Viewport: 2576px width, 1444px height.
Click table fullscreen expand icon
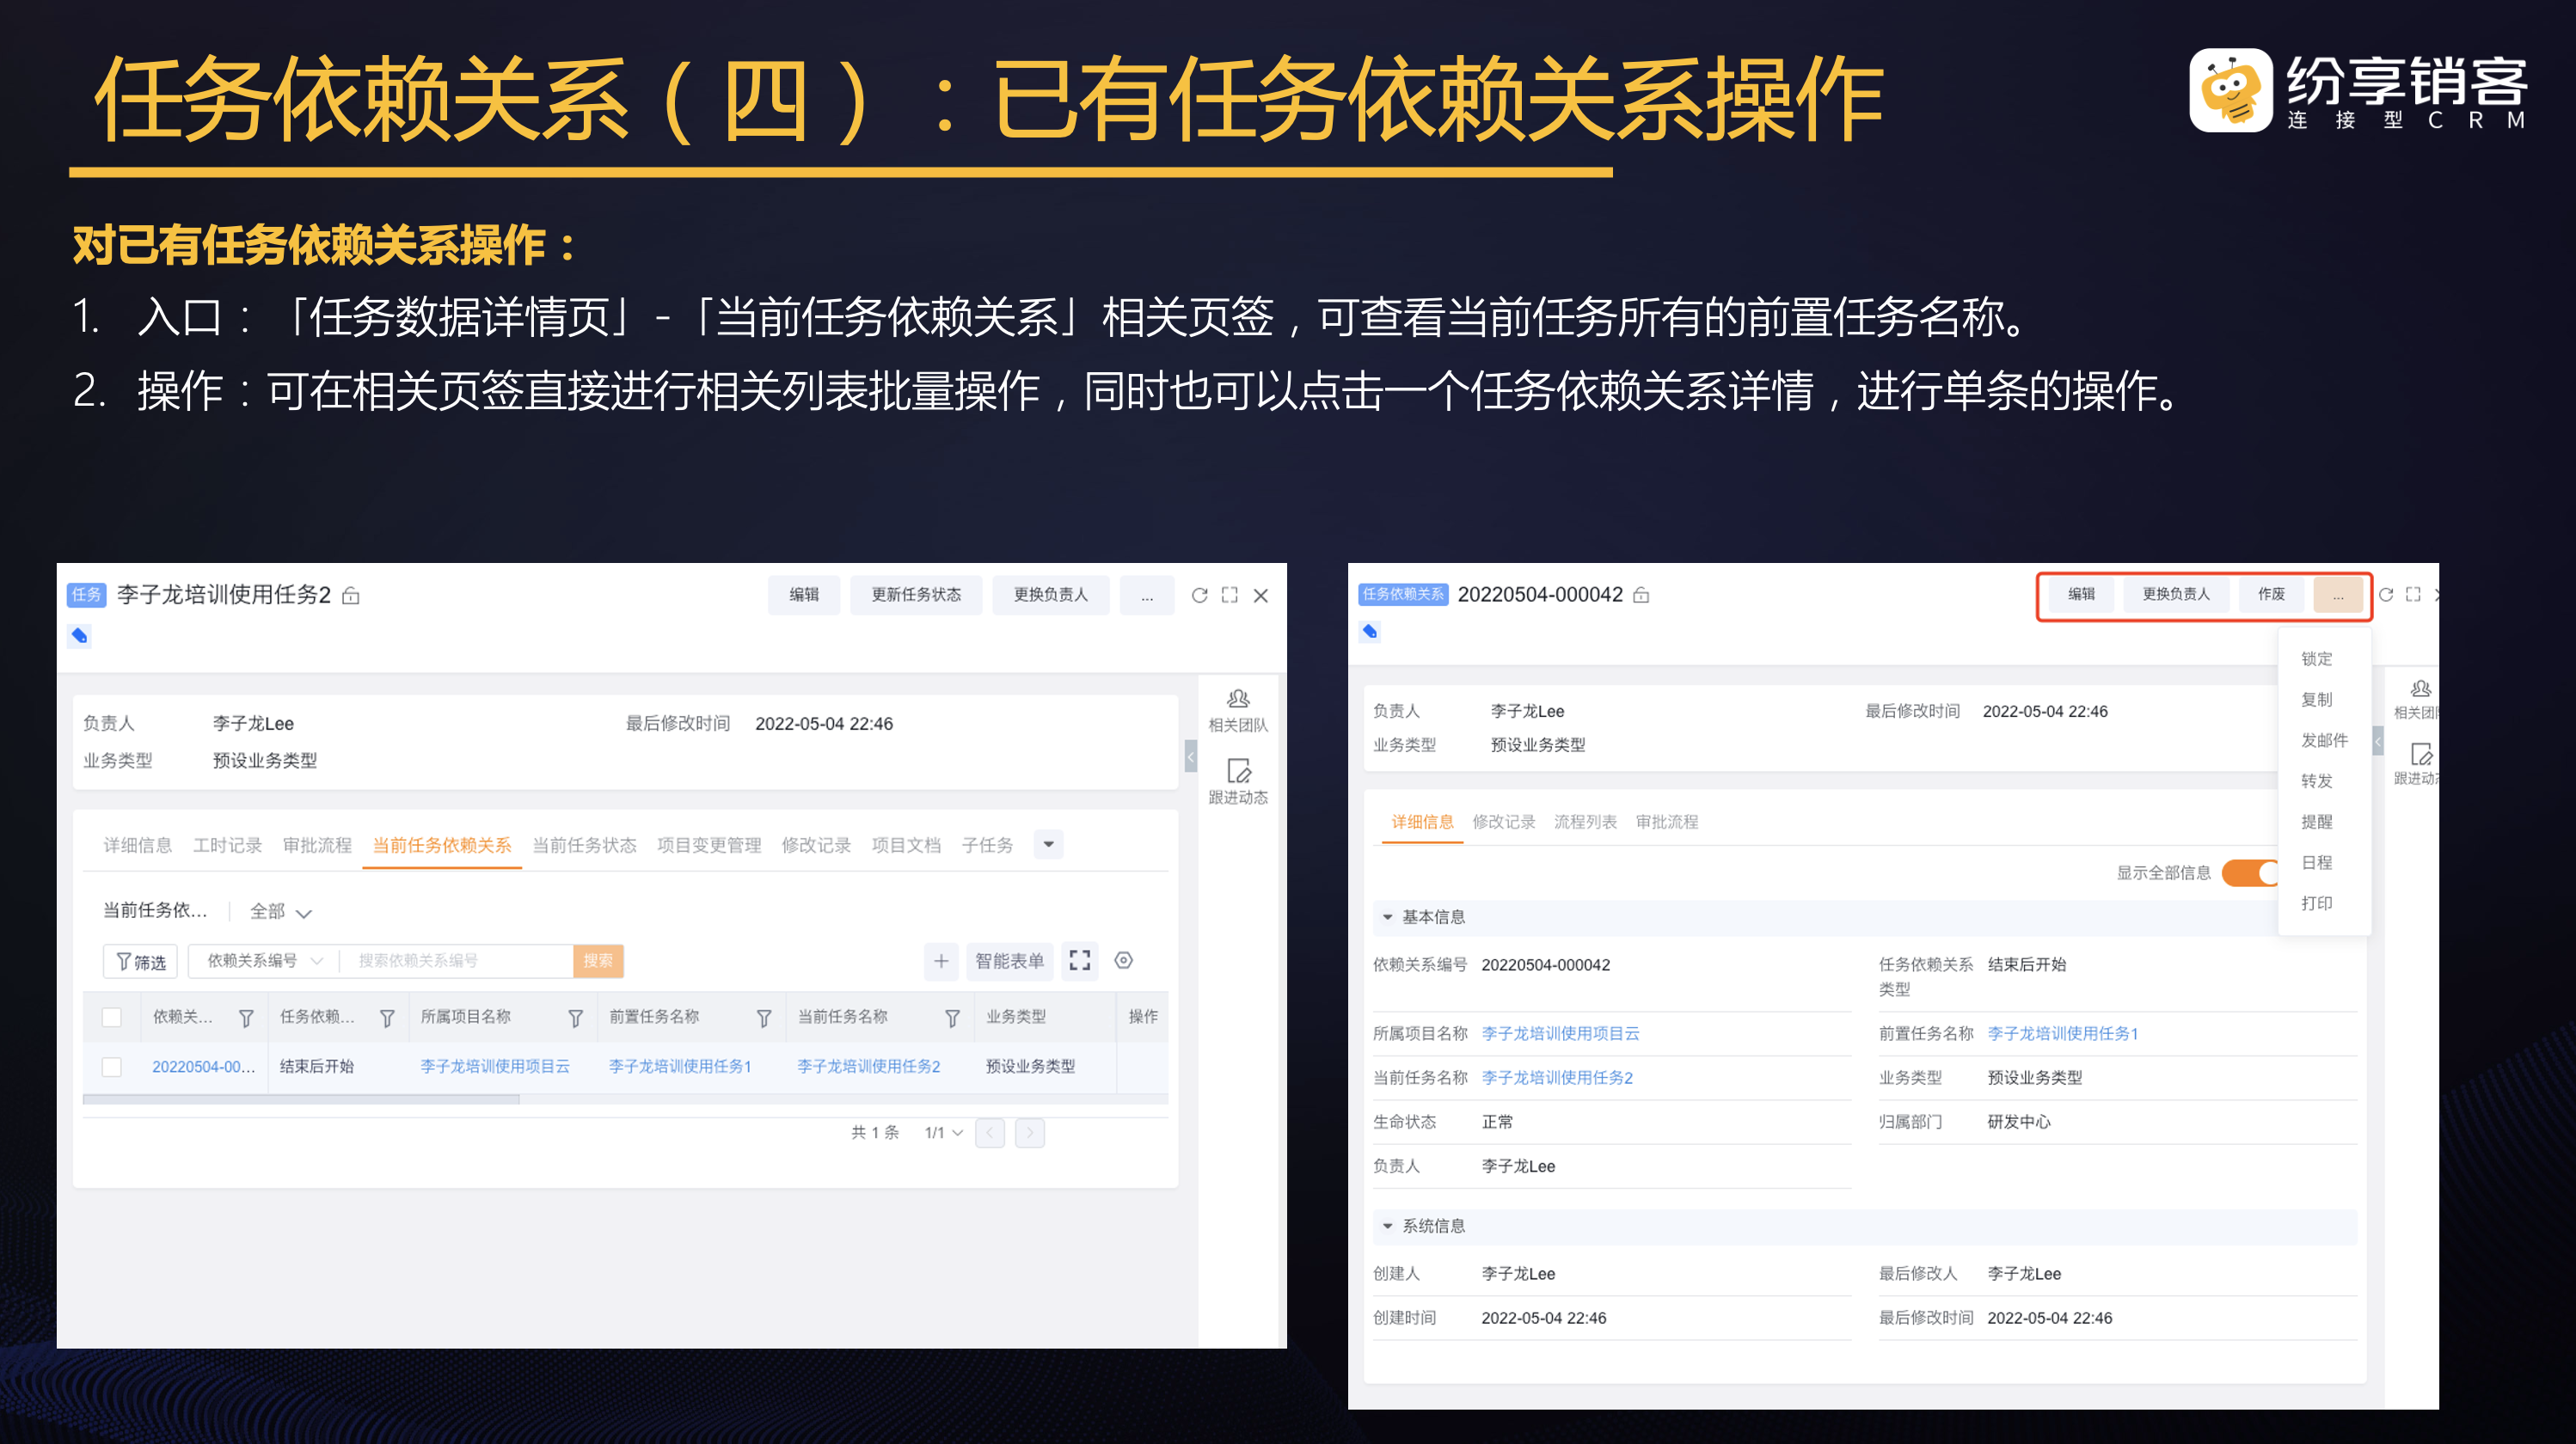[x=1080, y=961]
